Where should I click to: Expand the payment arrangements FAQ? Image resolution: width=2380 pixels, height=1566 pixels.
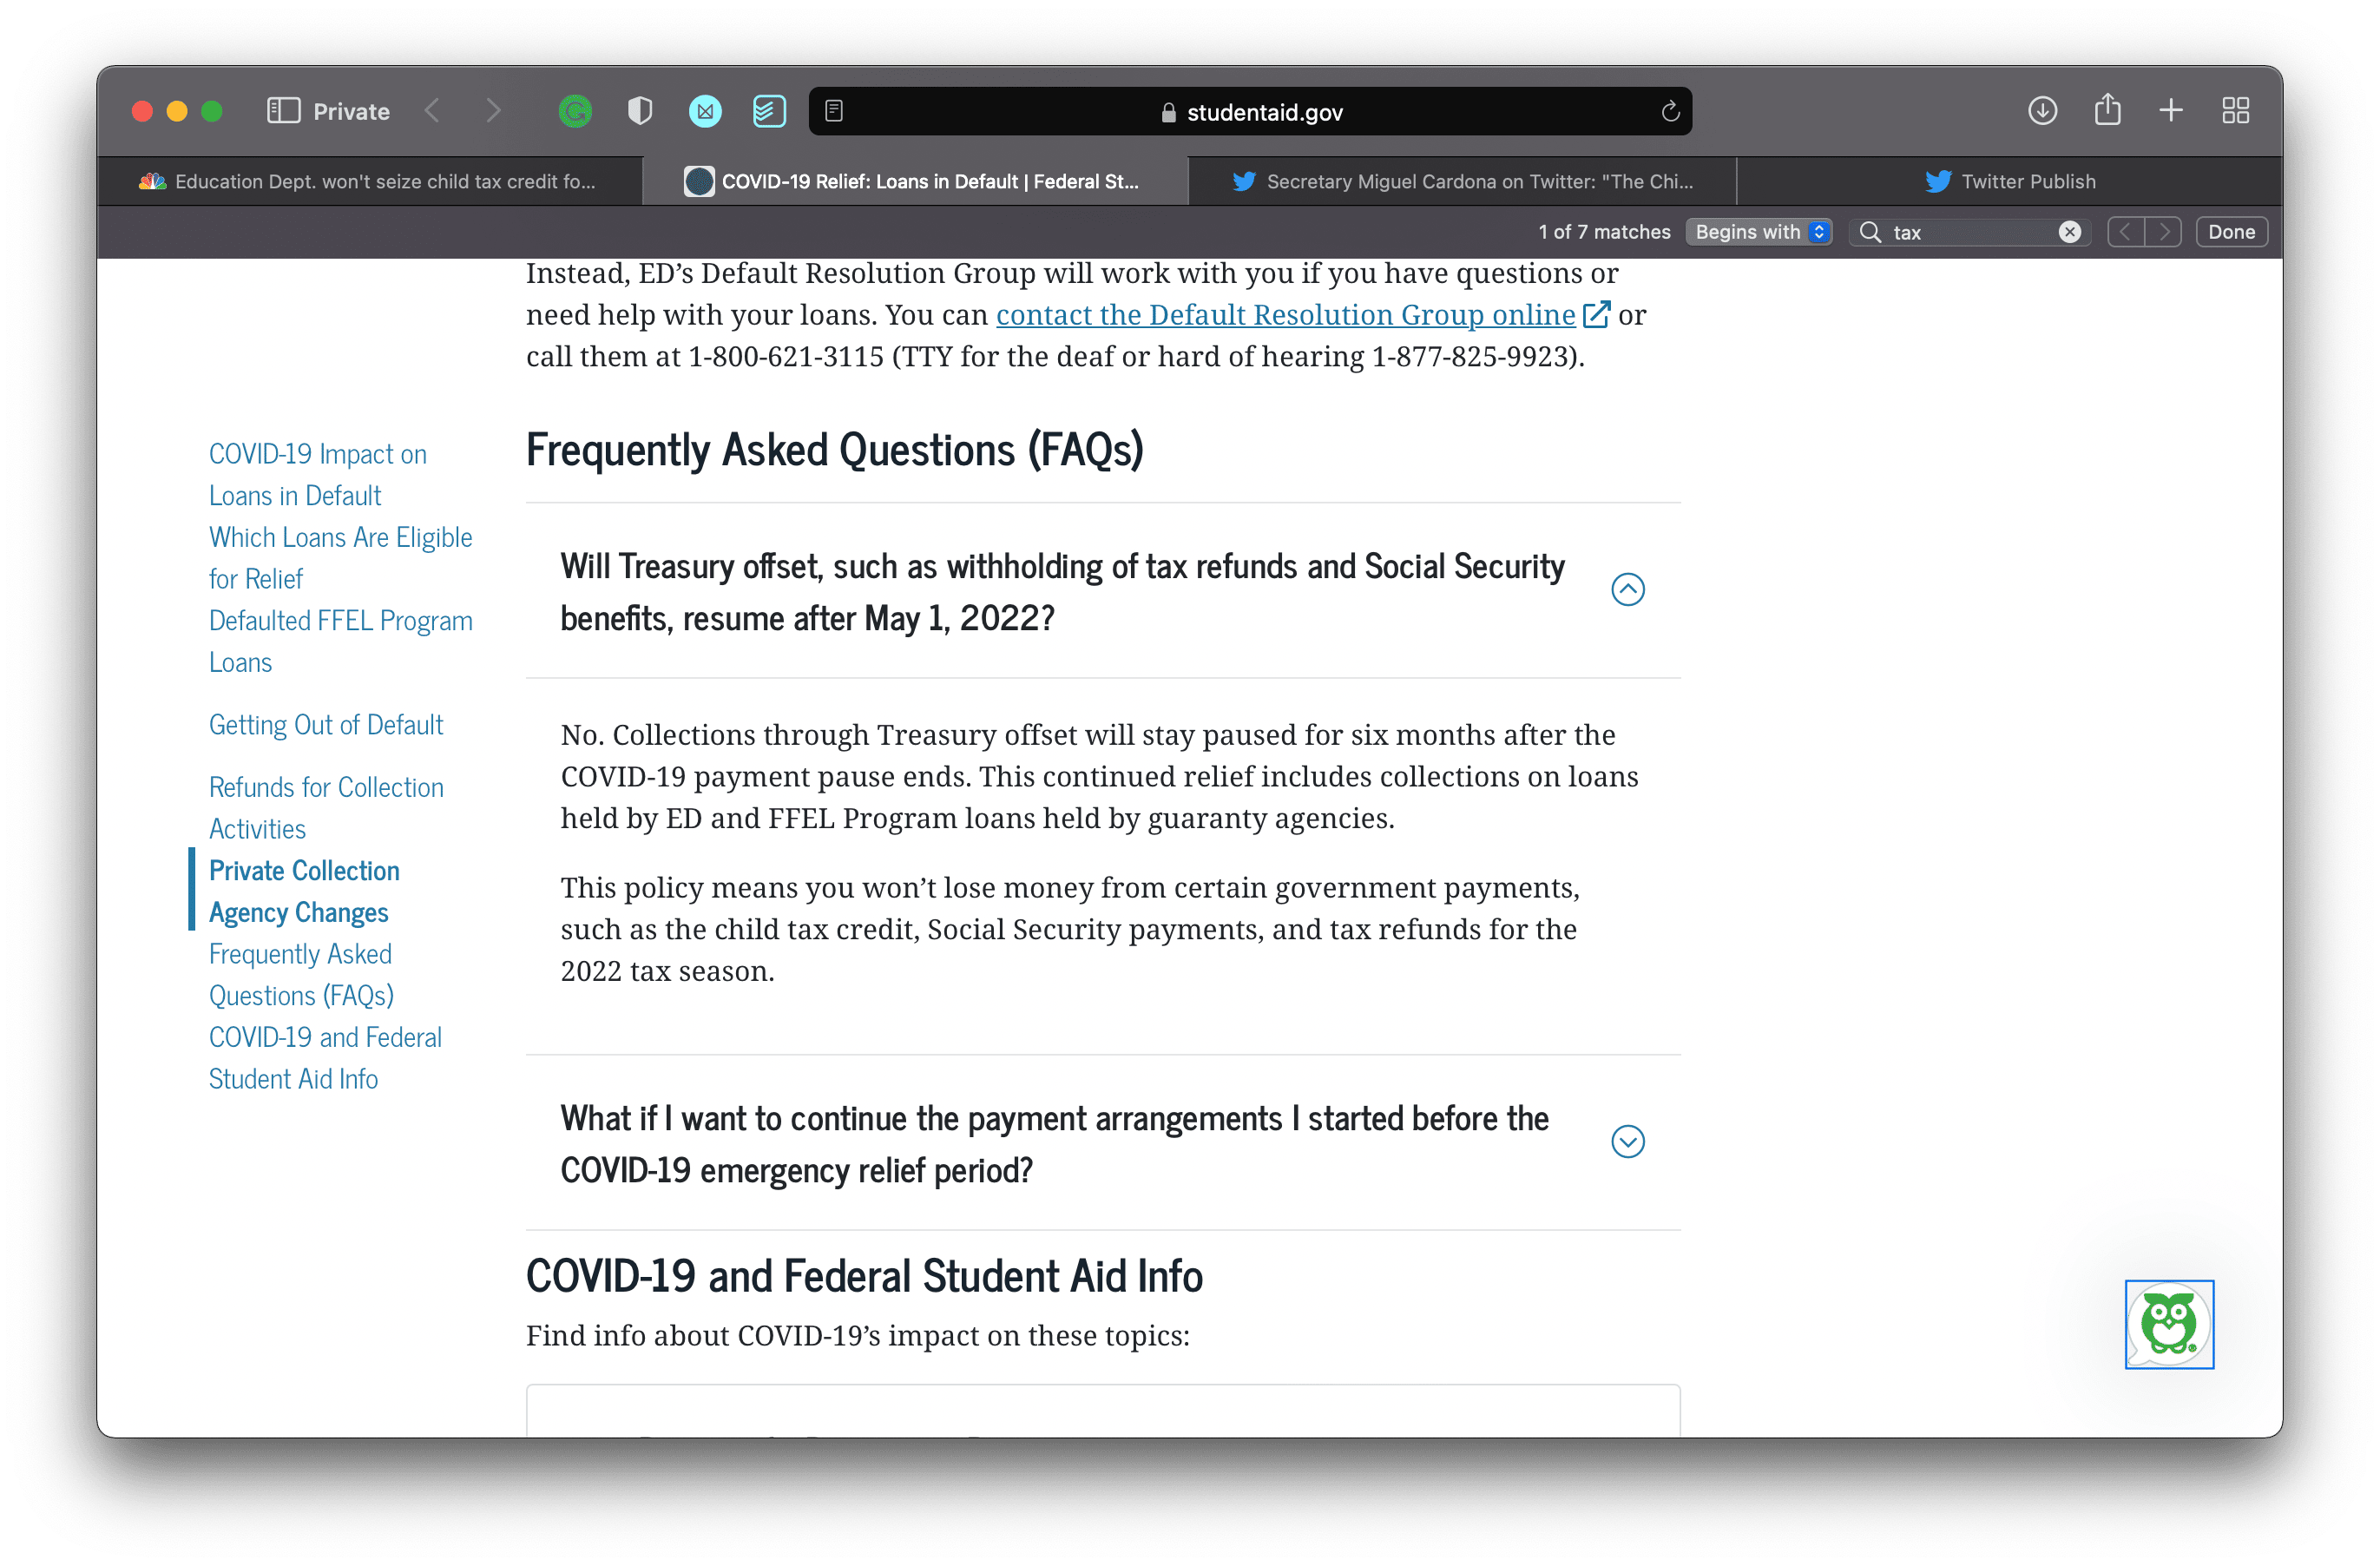tap(1628, 1142)
